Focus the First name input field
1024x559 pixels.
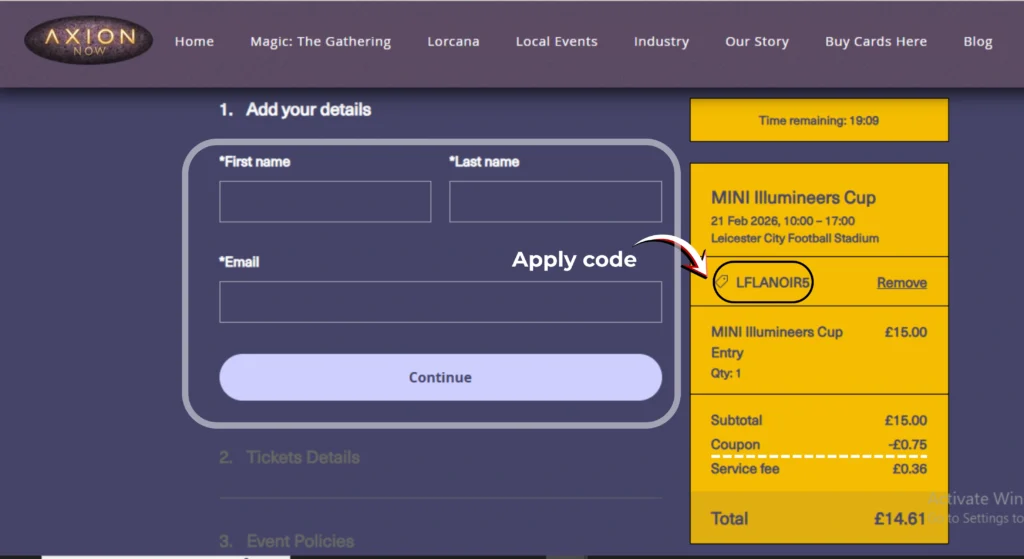pos(325,202)
